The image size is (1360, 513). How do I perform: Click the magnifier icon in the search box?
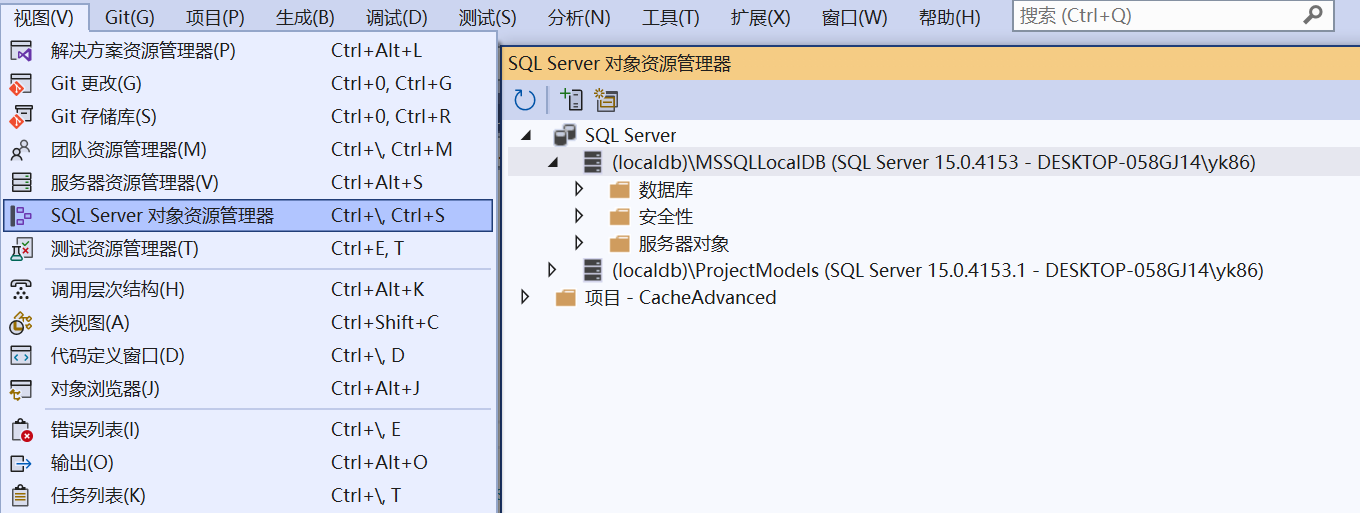coord(1313,15)
